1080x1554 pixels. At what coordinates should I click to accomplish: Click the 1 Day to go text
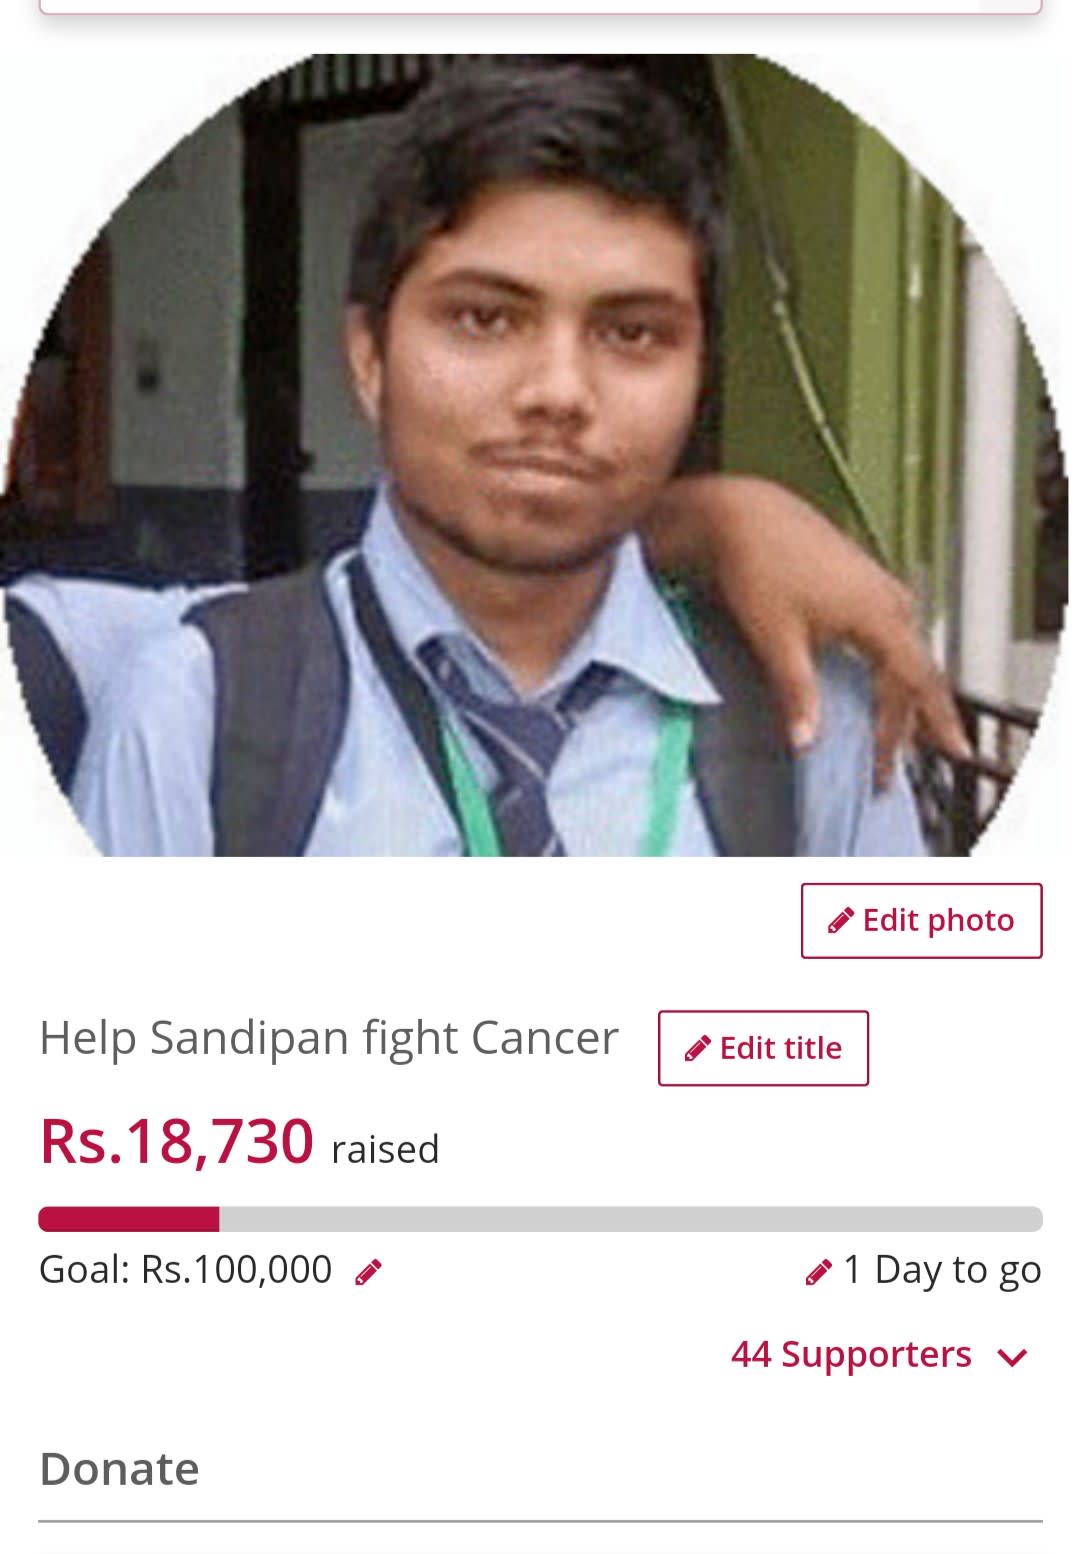tap(942, 1270)
